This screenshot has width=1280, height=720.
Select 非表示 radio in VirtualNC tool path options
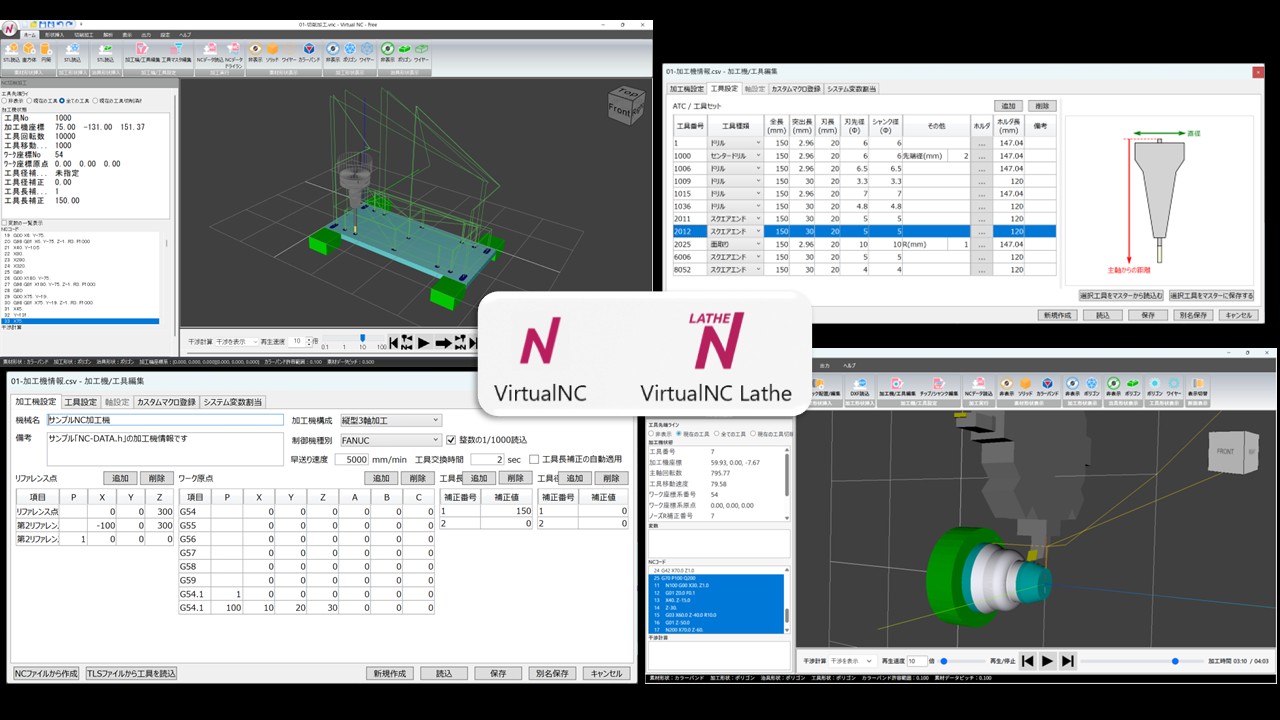coord(5,101)
